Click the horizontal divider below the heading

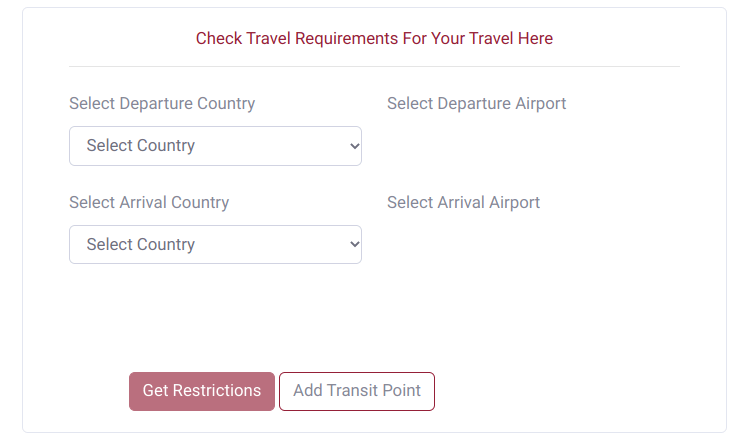(374, 67)
